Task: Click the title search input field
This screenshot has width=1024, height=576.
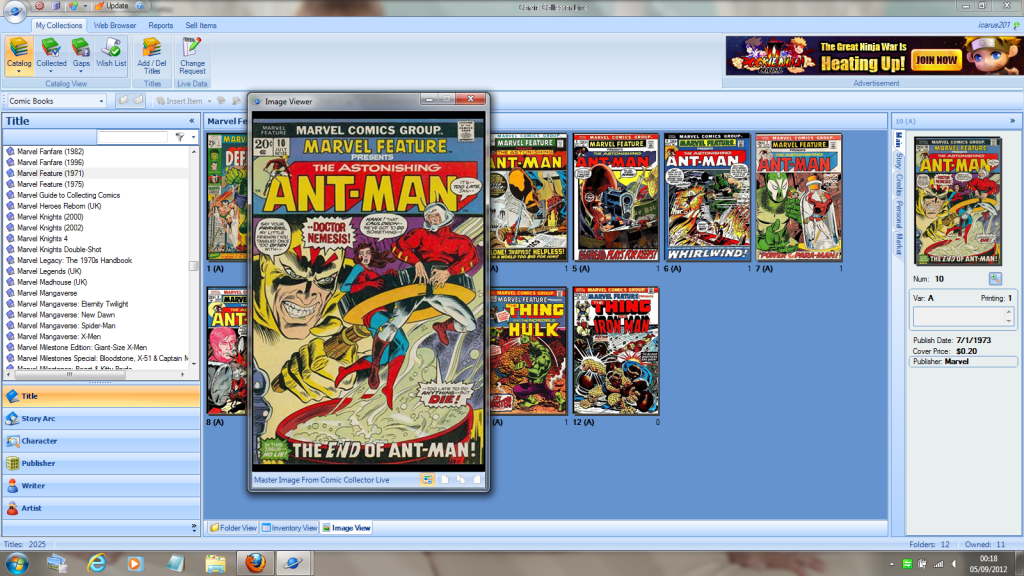Action: coord(133,137)
